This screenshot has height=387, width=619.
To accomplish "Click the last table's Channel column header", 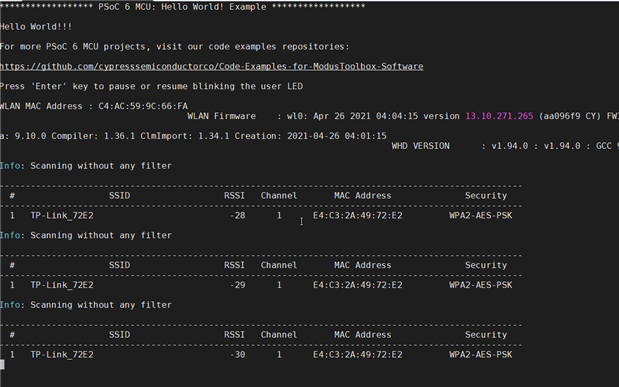I will pyautogui.click(x=279, y=335).
